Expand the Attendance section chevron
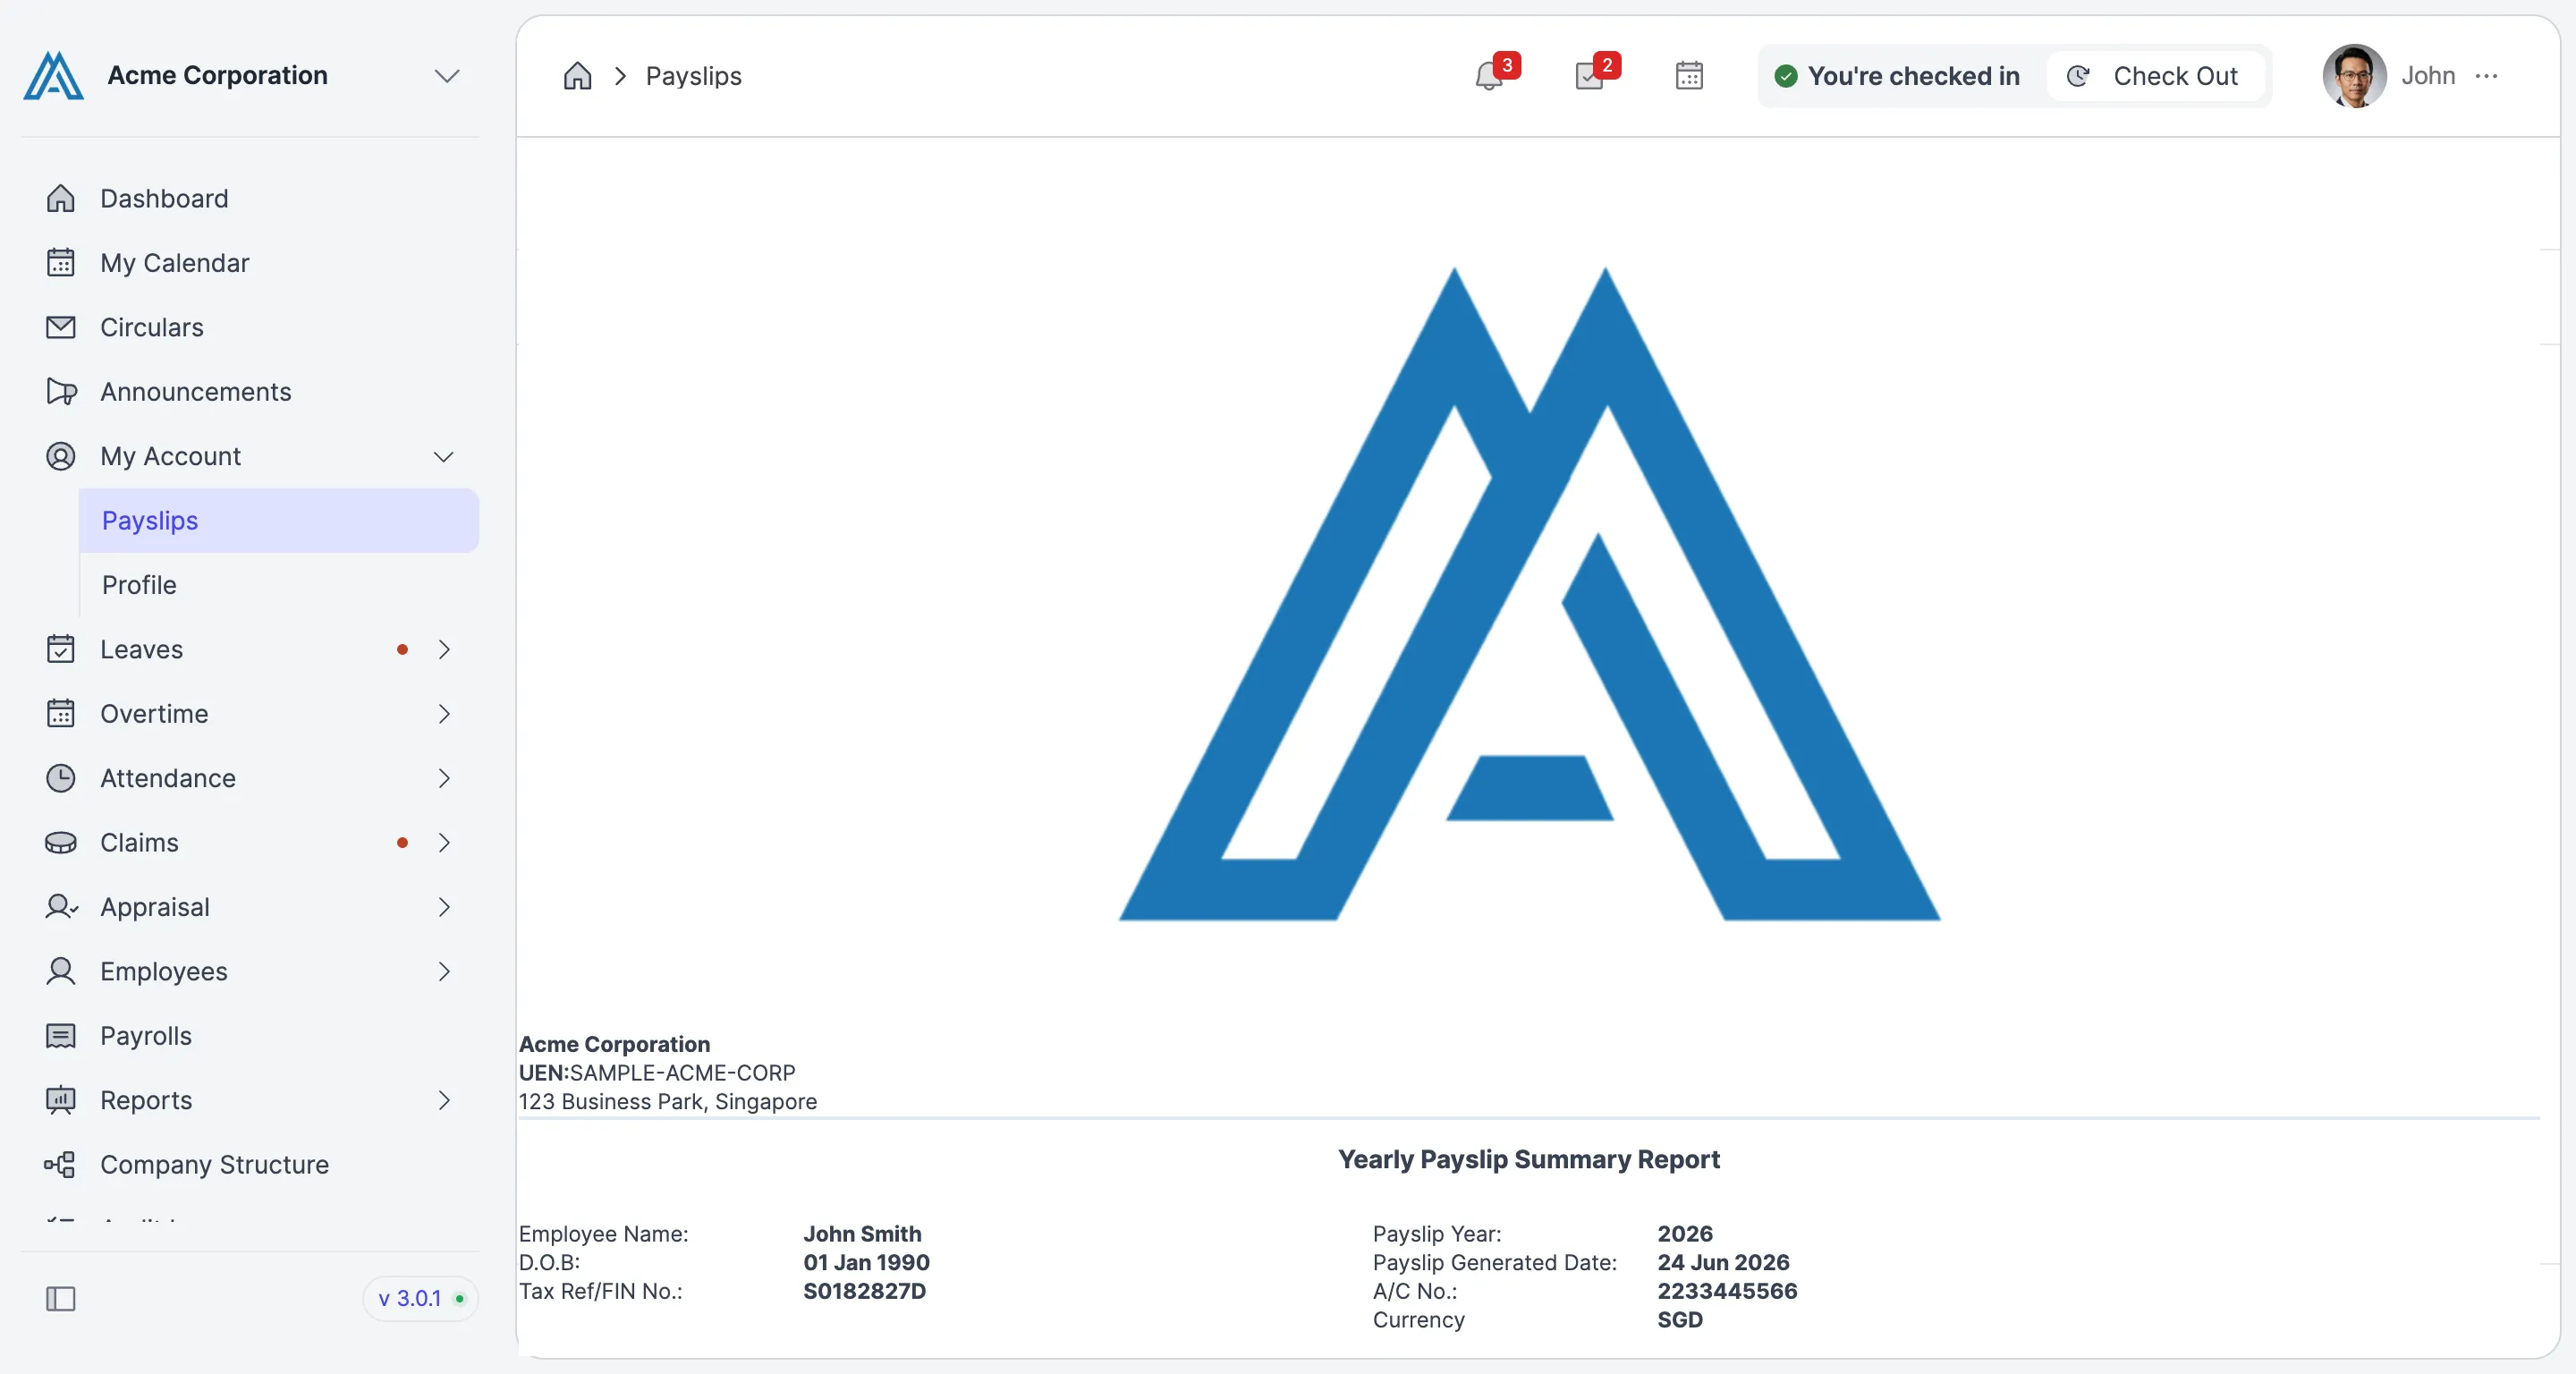Screen dimensions: 2576x1374 444,778
